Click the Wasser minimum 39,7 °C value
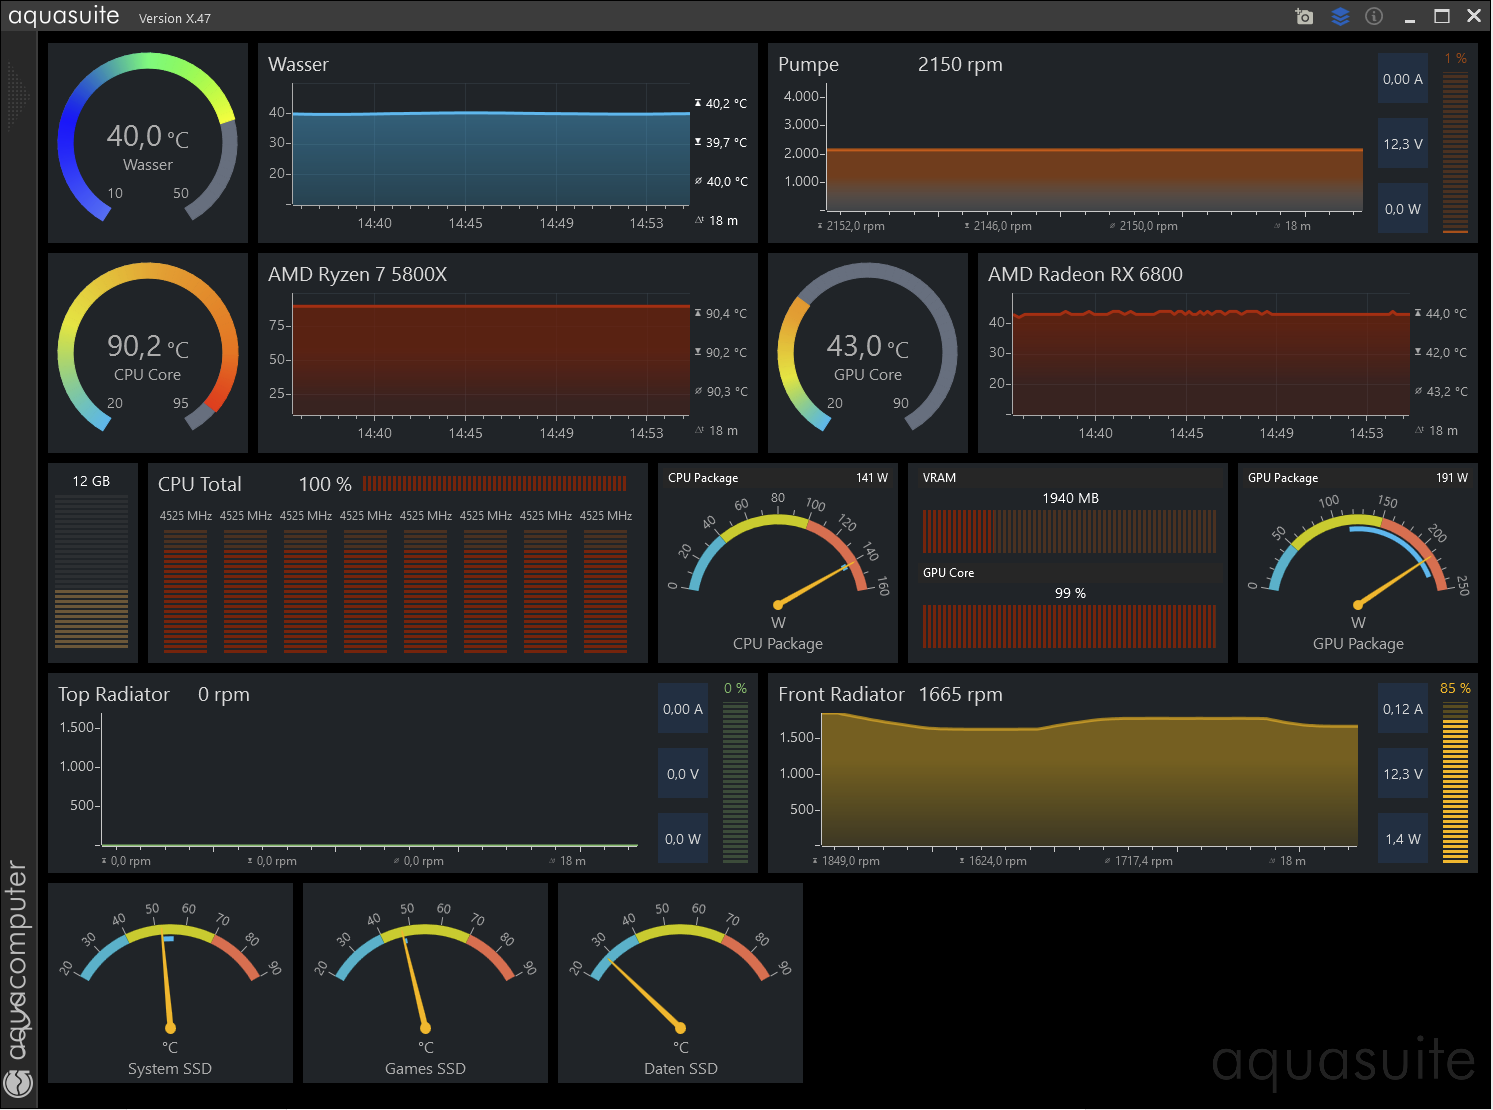Screen dimensions: 1493x1110 (x=726, y=142)
